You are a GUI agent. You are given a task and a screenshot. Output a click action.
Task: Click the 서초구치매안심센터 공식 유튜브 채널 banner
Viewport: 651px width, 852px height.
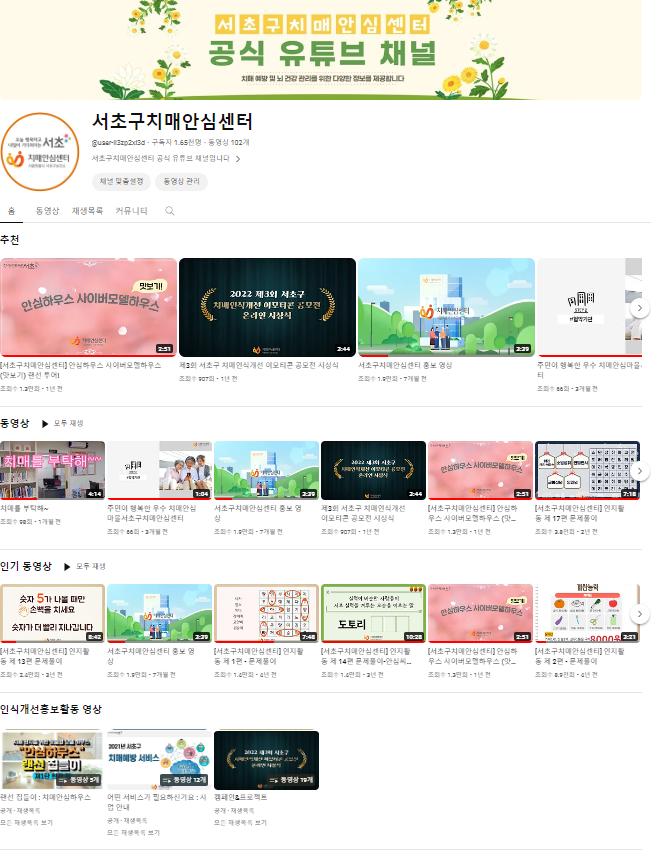pos(321,49)
